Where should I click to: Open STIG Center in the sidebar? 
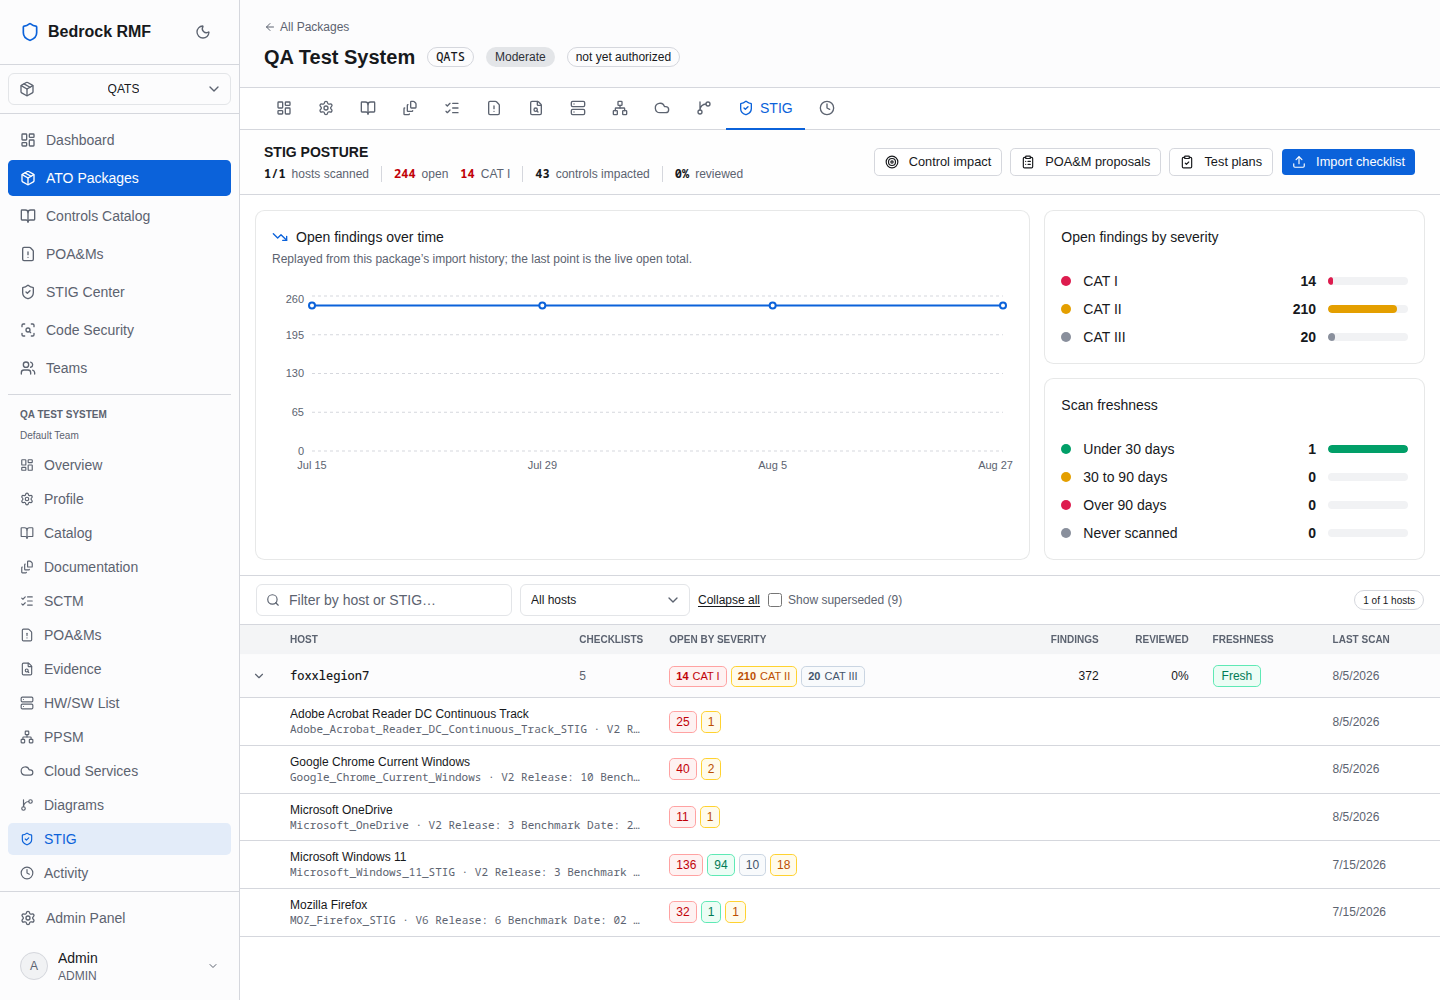pyautogui.click(x=120, y=292)
